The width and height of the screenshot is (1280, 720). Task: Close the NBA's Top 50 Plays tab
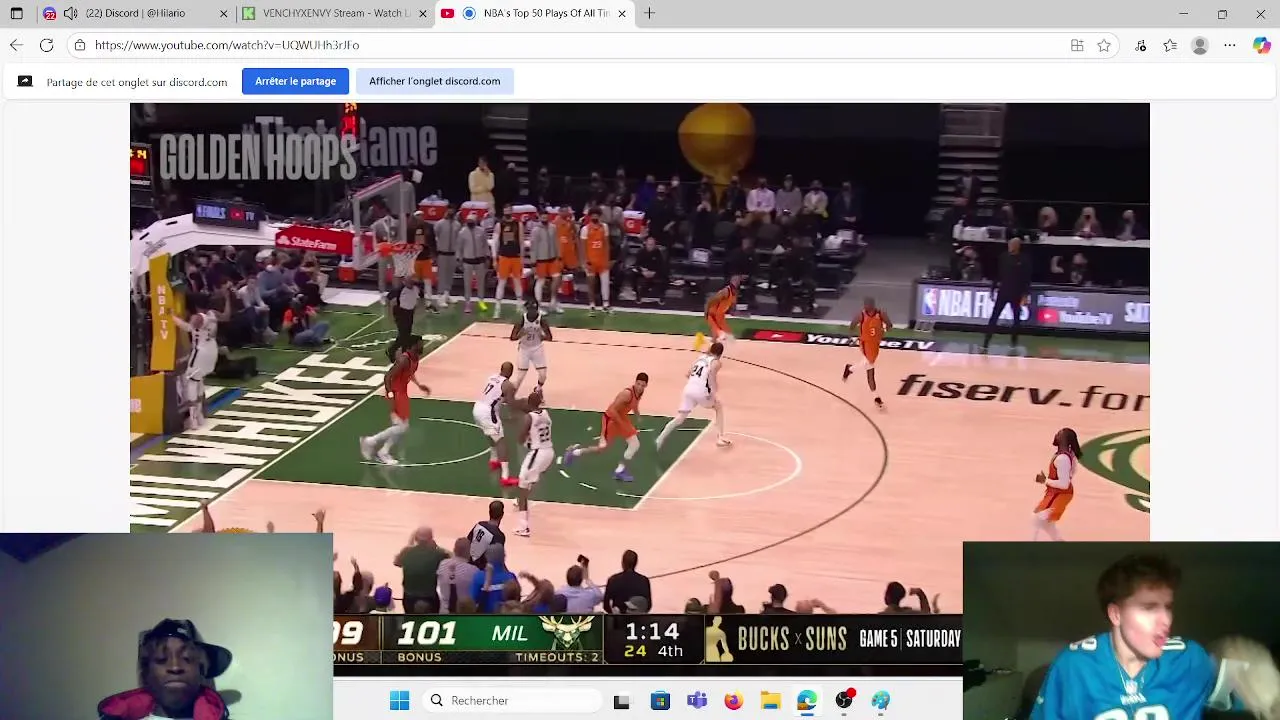click(622, 13)
